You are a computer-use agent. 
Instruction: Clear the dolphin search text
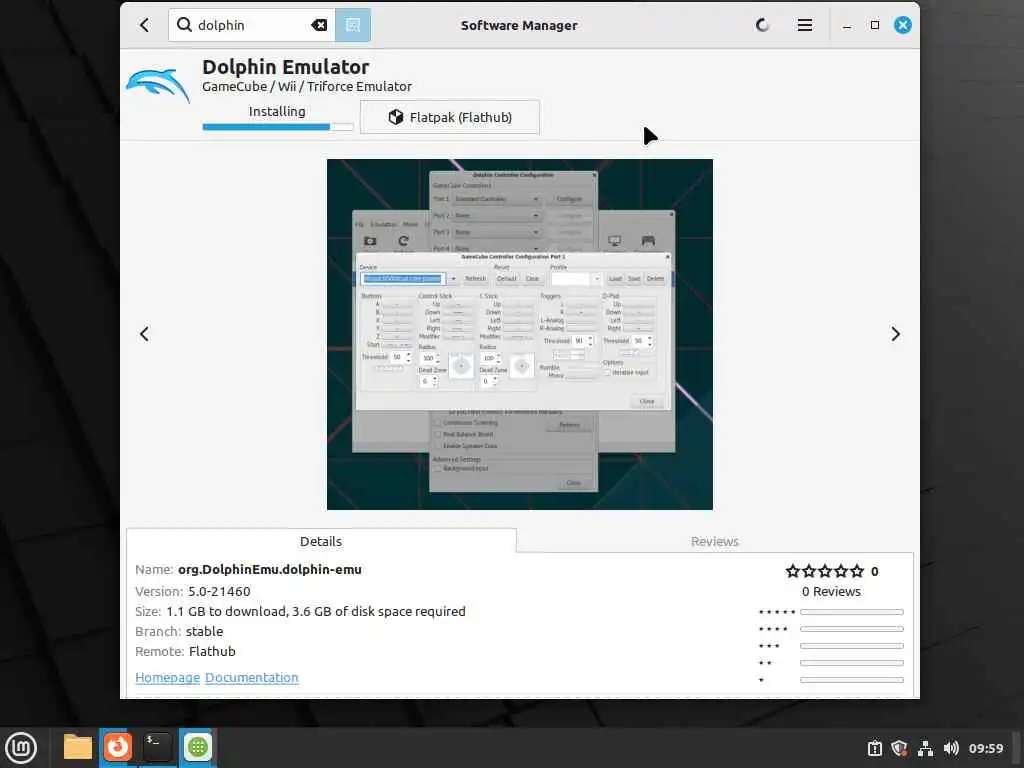(319, 25)
